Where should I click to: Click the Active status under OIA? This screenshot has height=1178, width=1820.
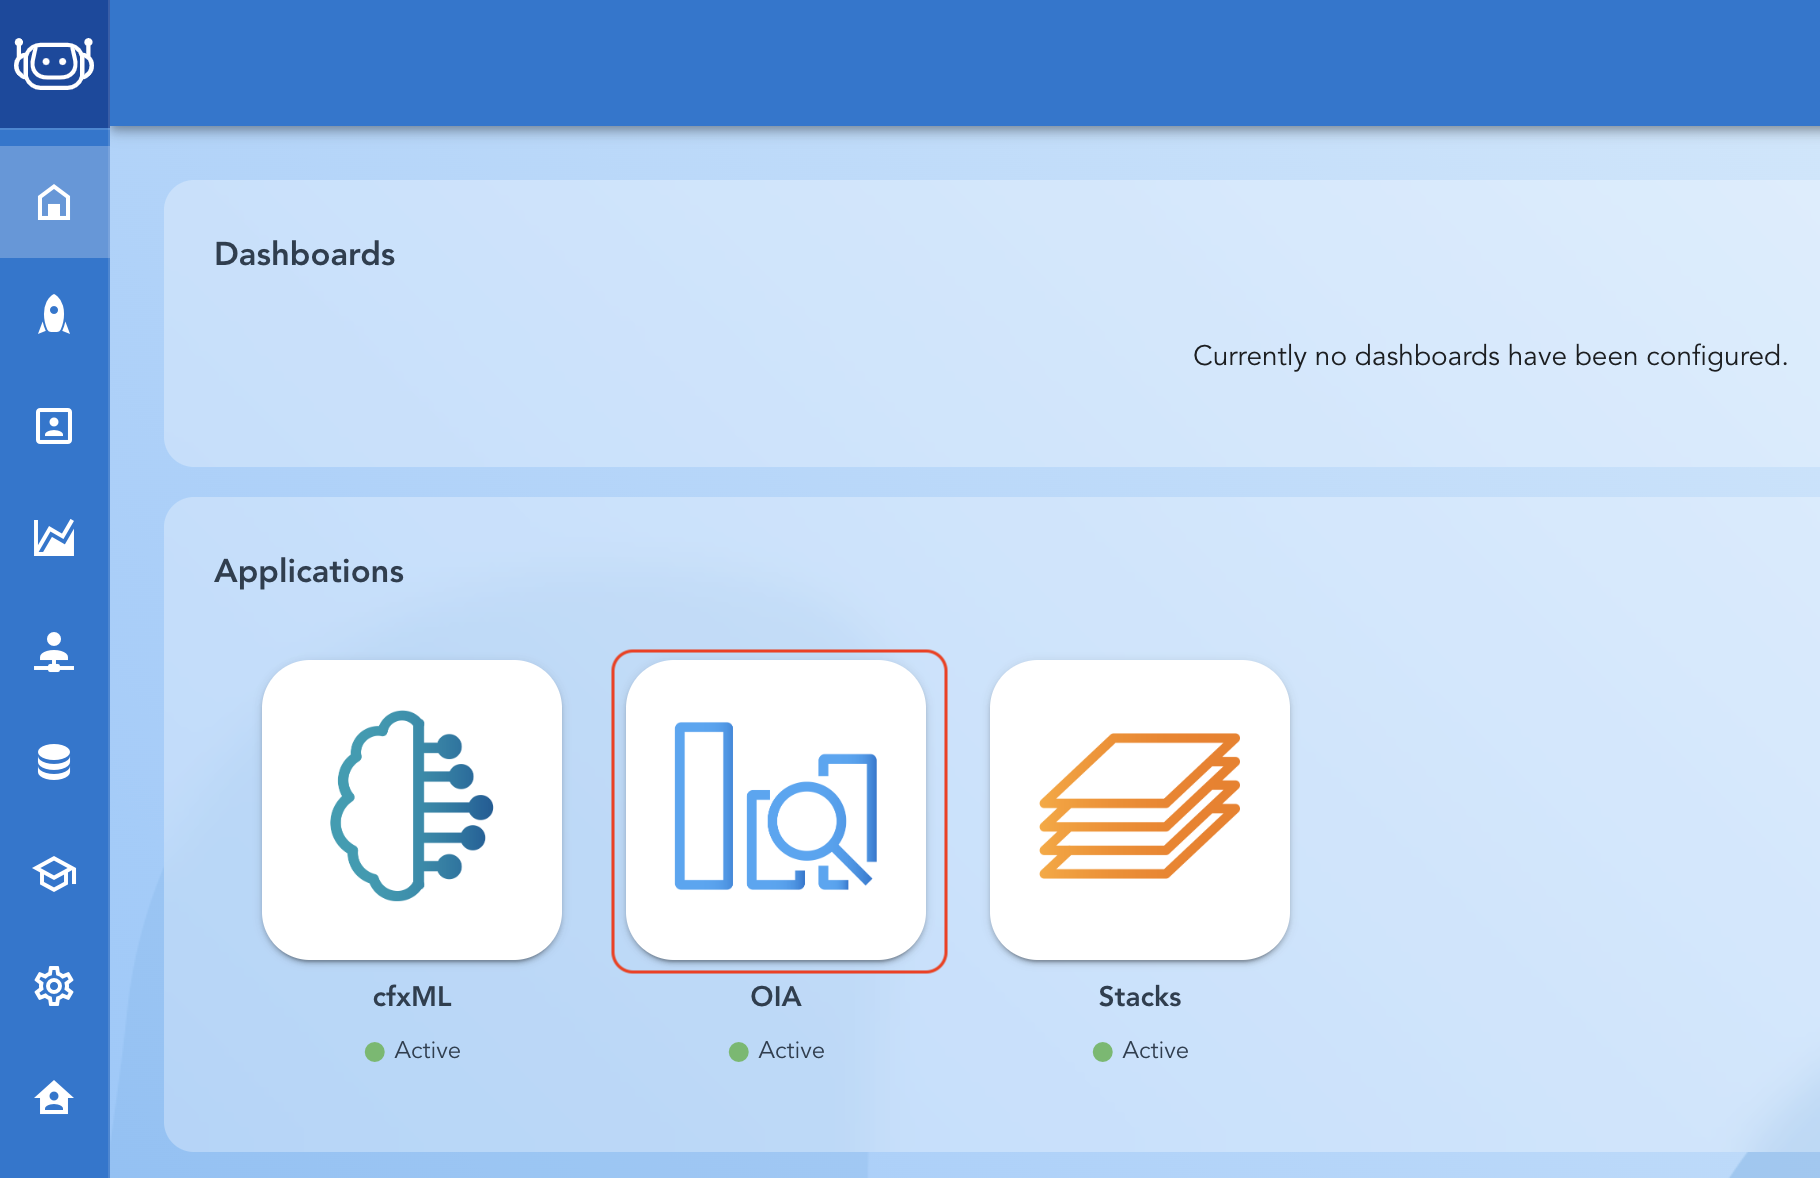pos(776,1051)
